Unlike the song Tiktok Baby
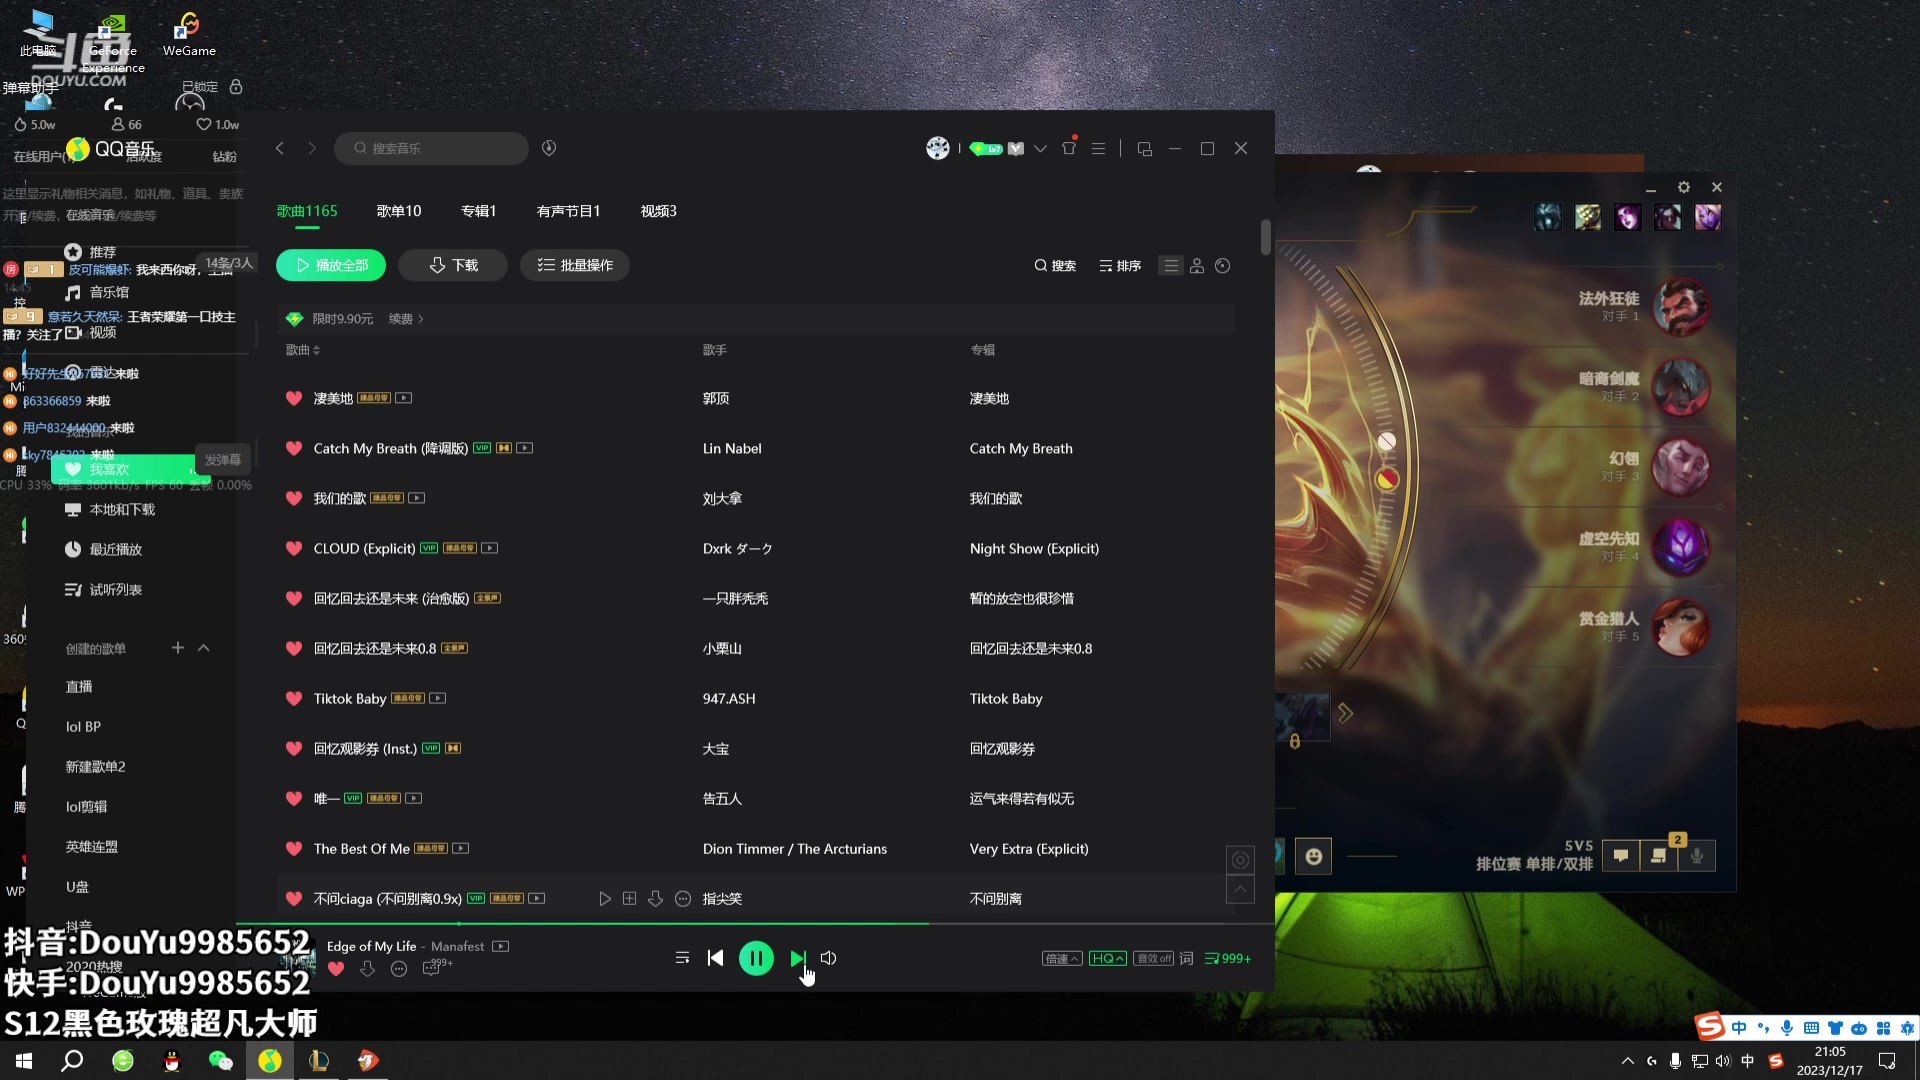 coord(294,698)
